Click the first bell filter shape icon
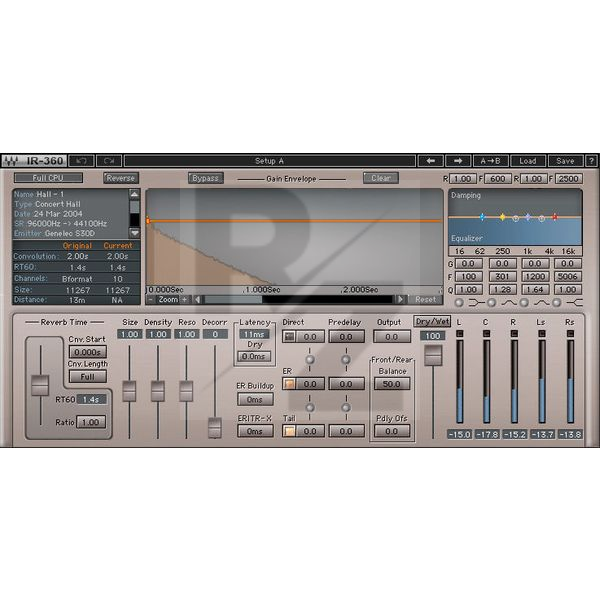This screenshot has width=600, height=600. click(x=509, y=303)
